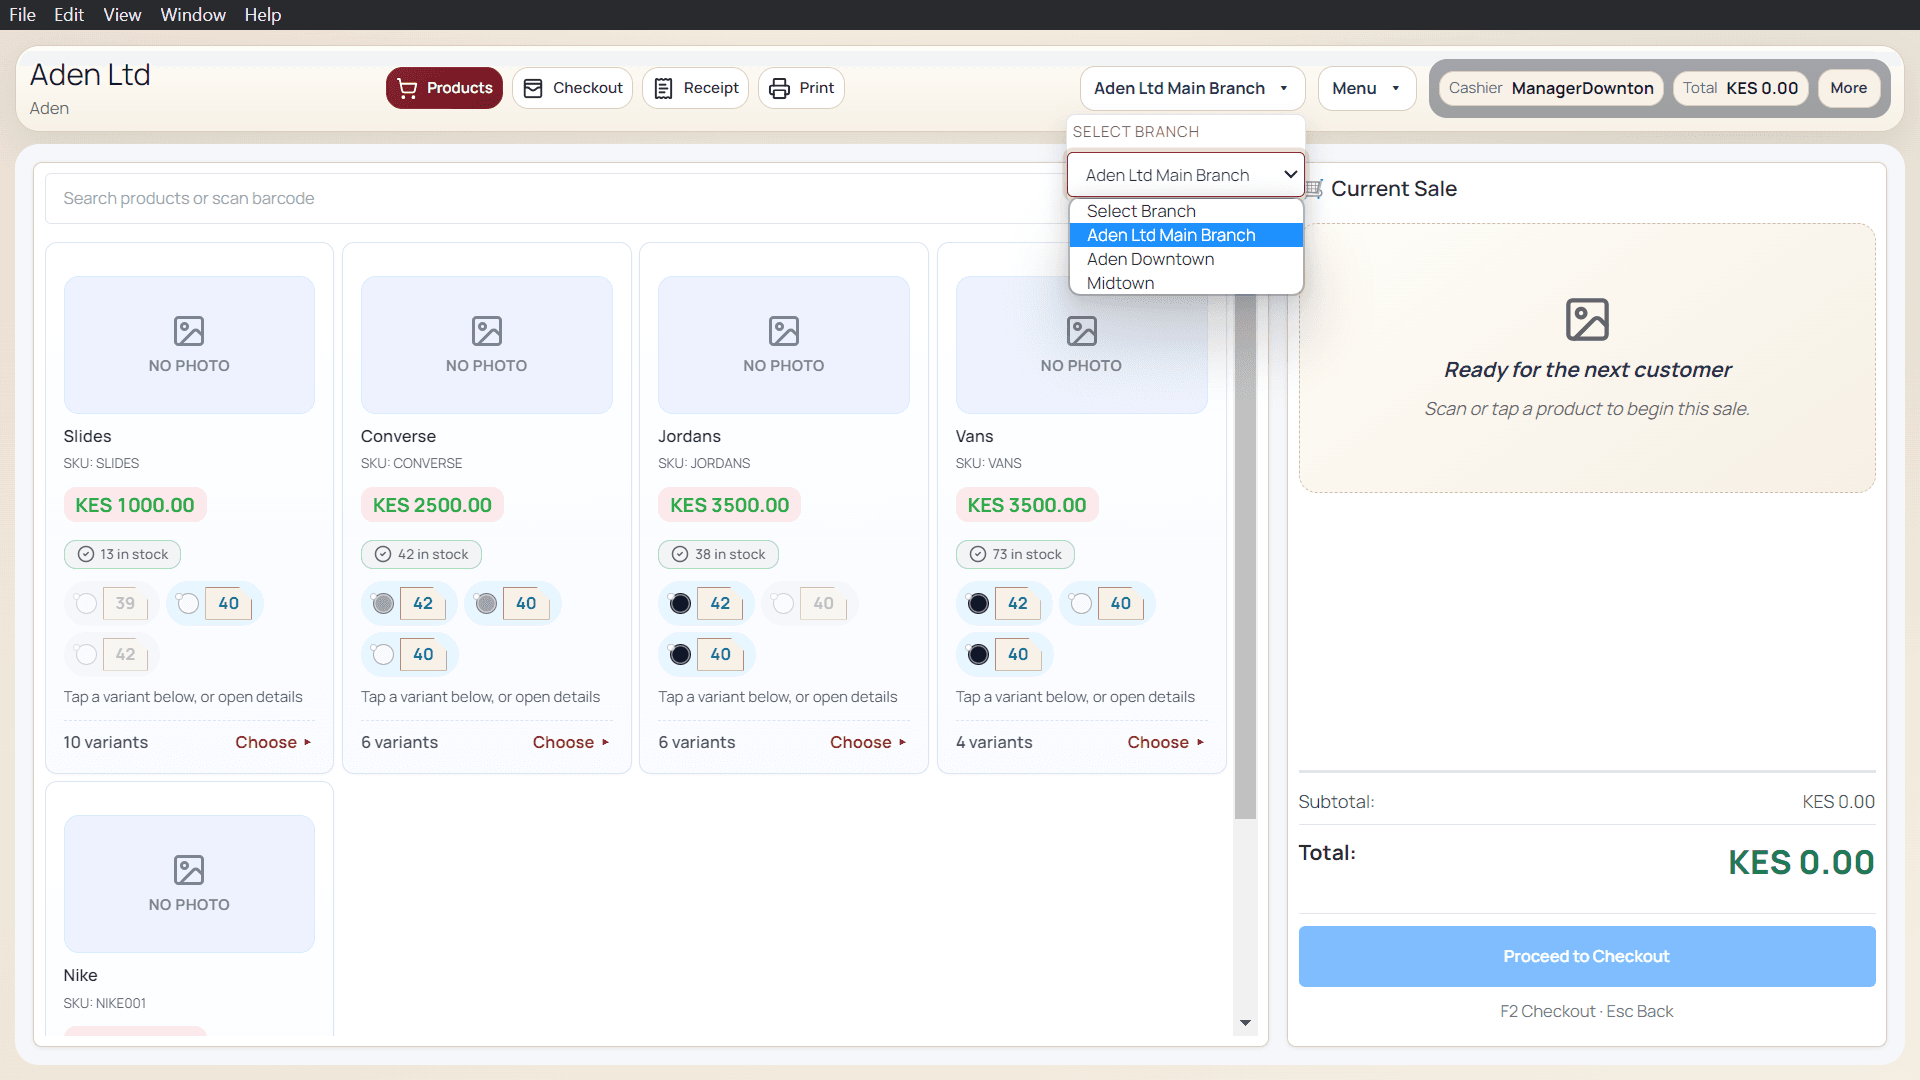The width and height of the screenshot is (1920, 1080).
Task: Click the check icon on 73 in stock
Action: [978, 554]
